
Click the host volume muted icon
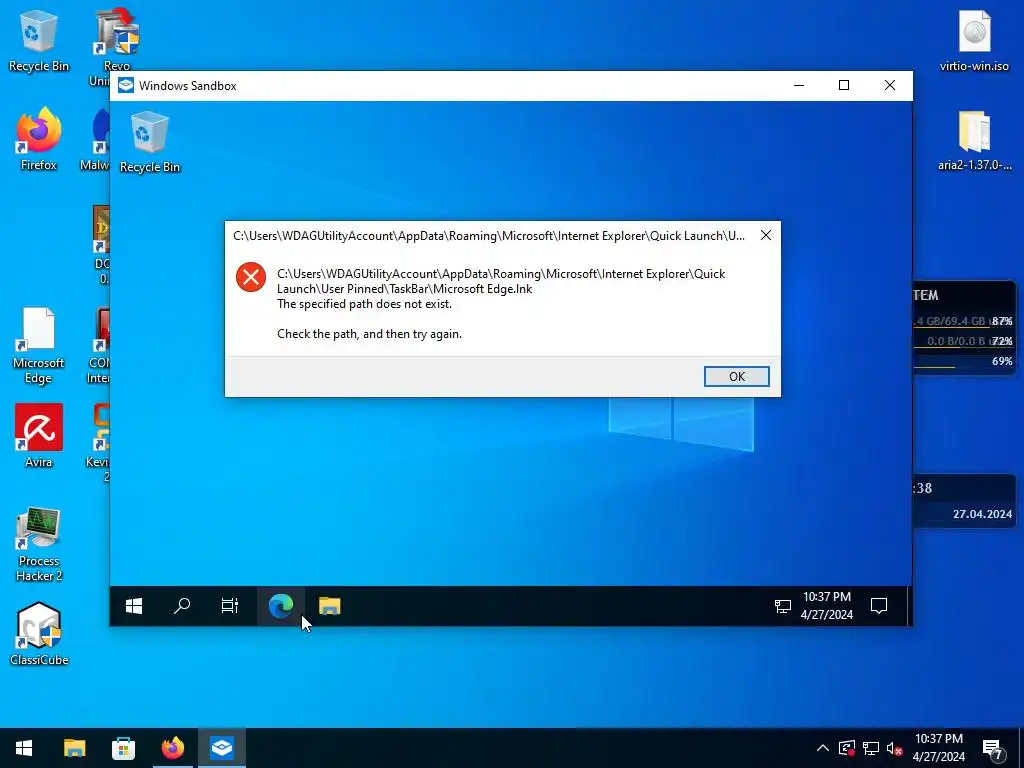[x=894, y=748]
